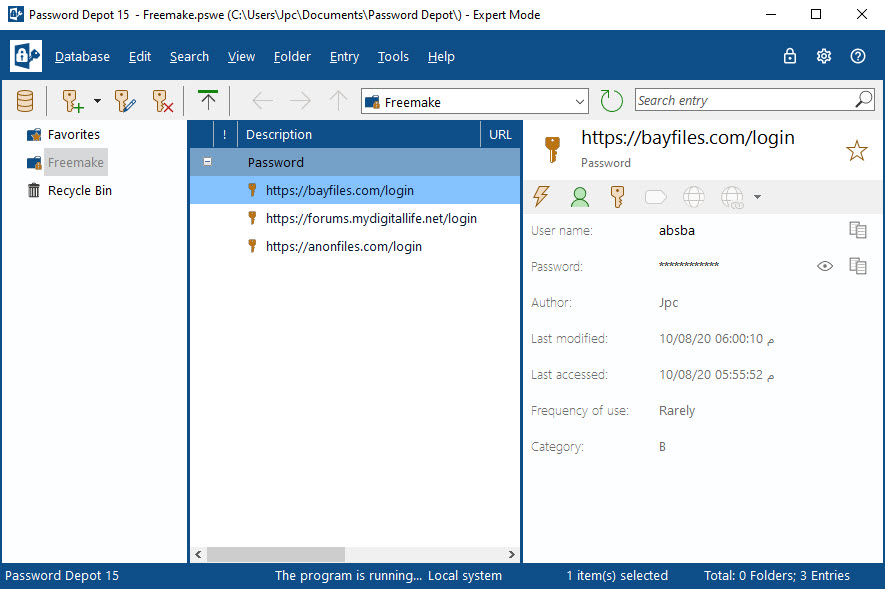Open the Search menu
885x589 pixels.
189,56
